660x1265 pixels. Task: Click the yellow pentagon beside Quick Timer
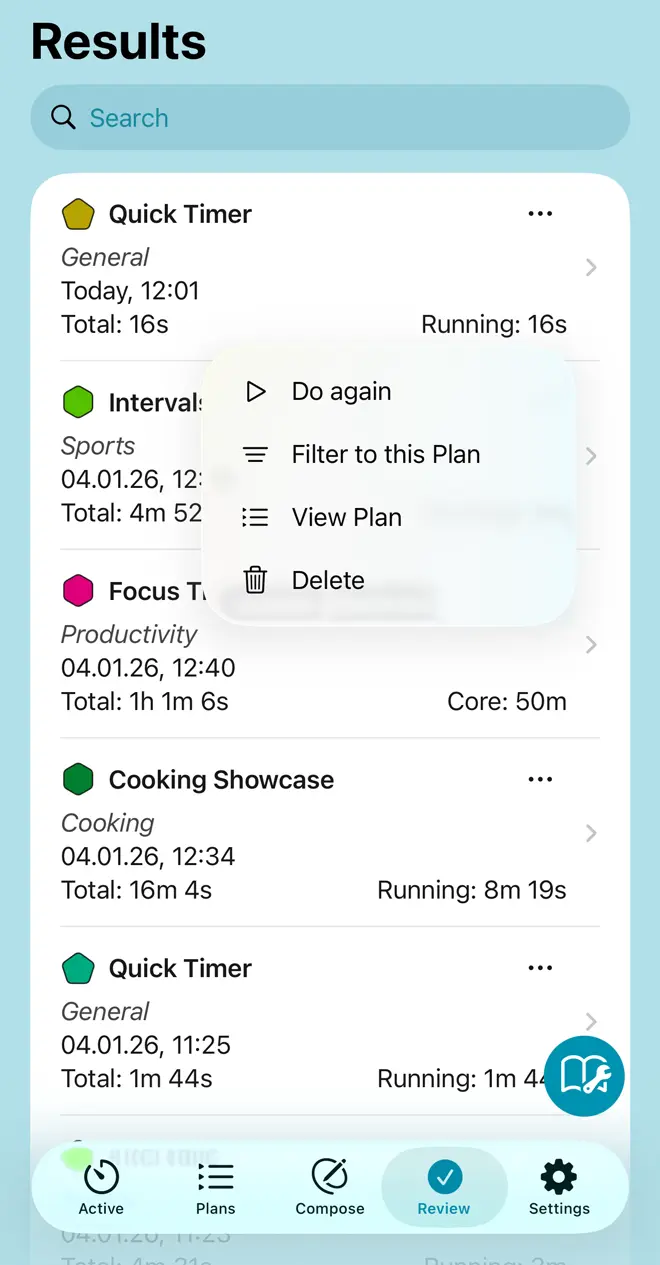(78, 213)
